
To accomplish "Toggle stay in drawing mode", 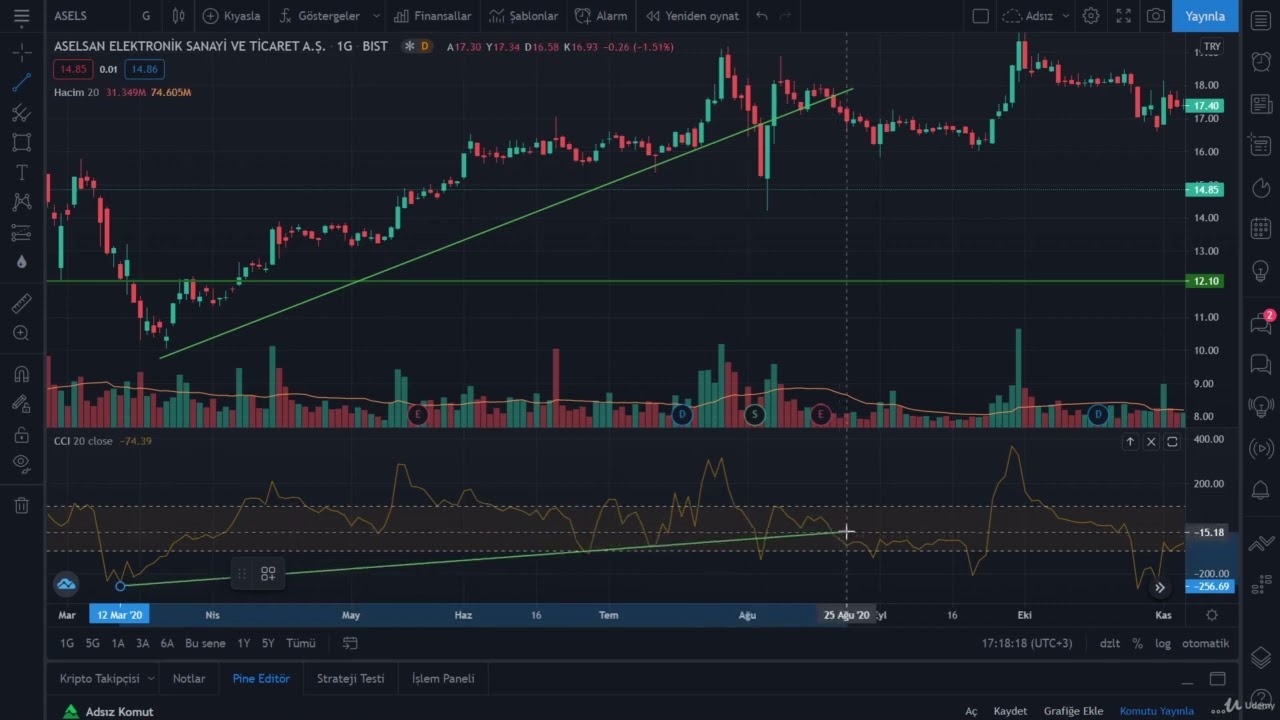I will [x=21, y=404].
